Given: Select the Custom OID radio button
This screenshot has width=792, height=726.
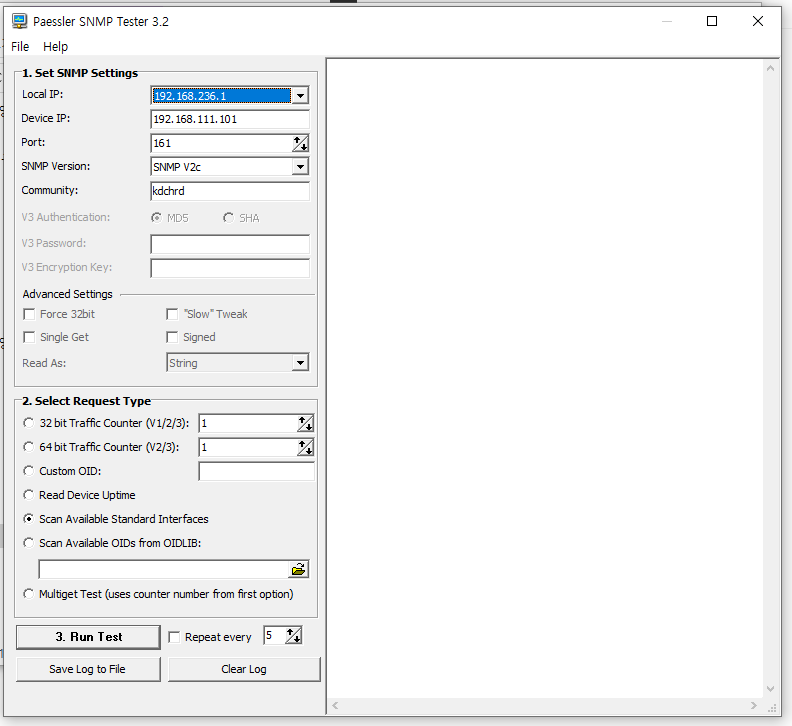Looking at the screenshot, I should pyautogui.click(x=29, y=471).
